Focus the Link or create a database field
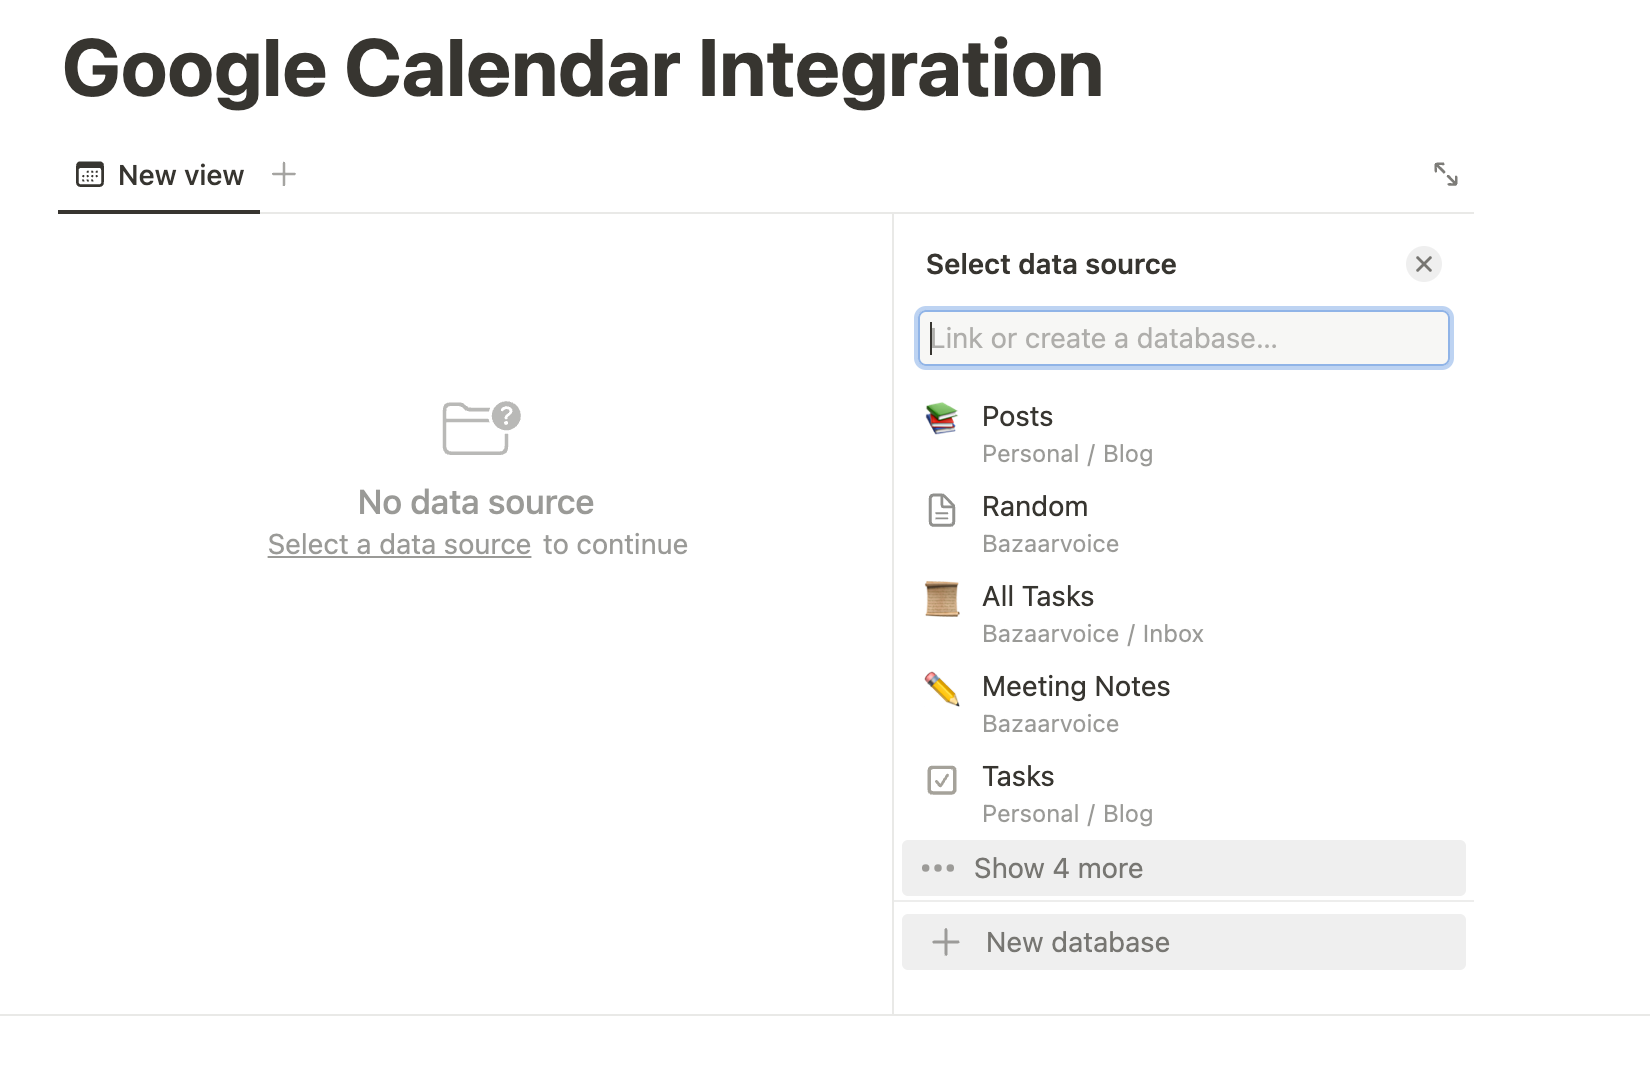The image size is (1650, 1090). [1183, 338]
